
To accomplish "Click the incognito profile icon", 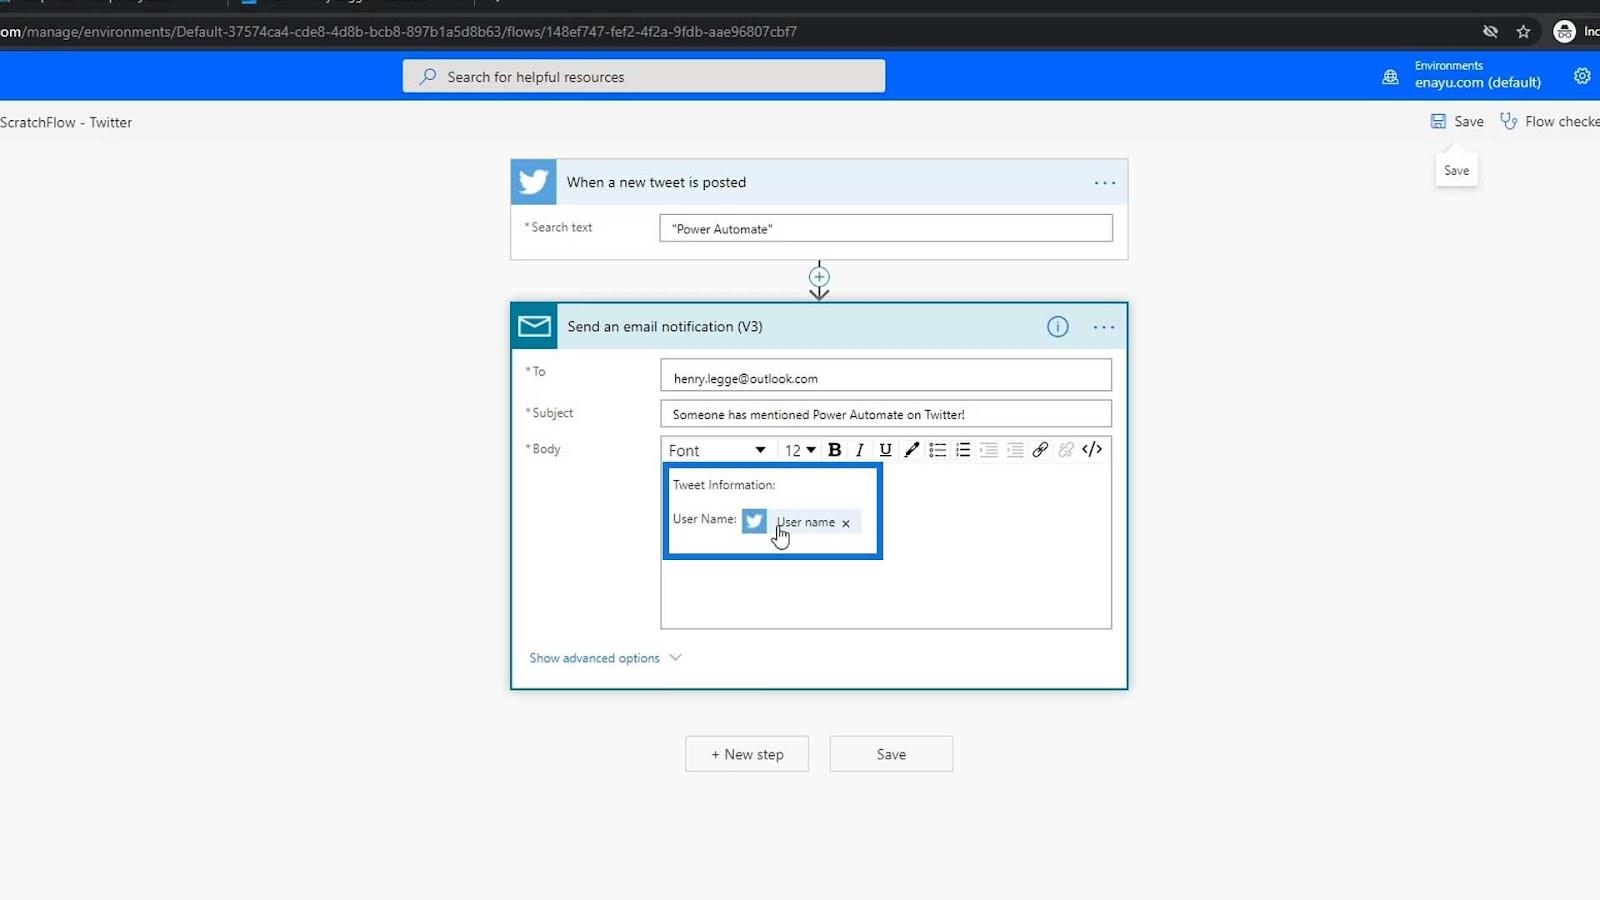I will [x=1564, y=32].
